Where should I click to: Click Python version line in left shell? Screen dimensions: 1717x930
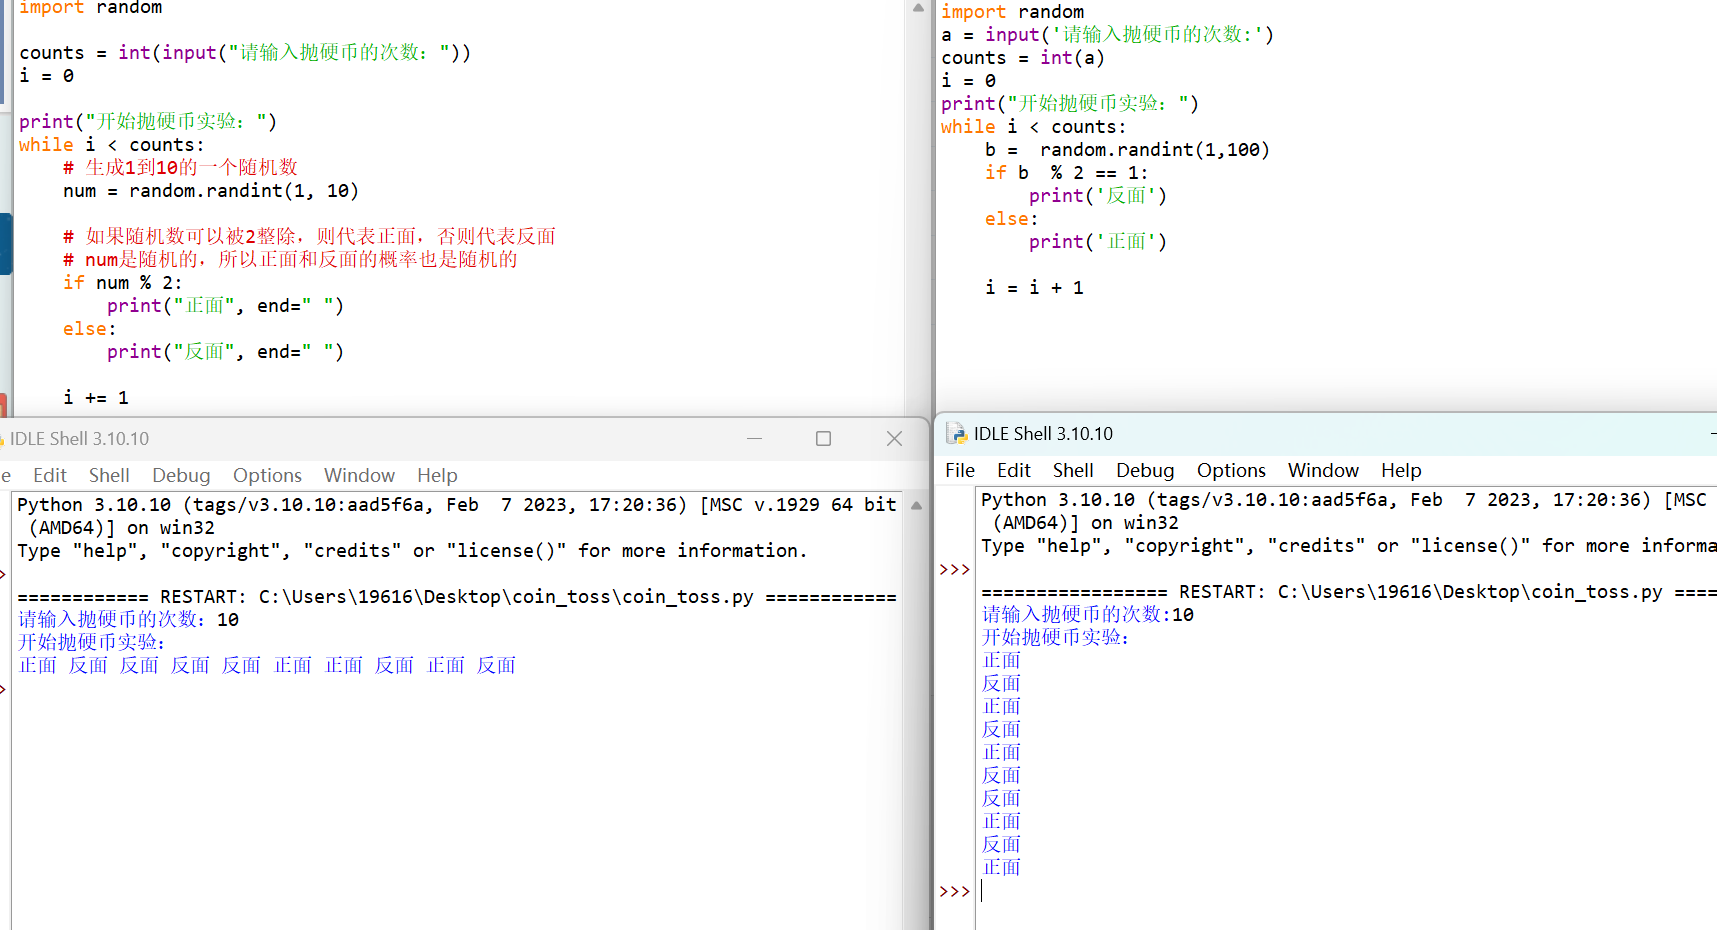(x=457, y=505)
